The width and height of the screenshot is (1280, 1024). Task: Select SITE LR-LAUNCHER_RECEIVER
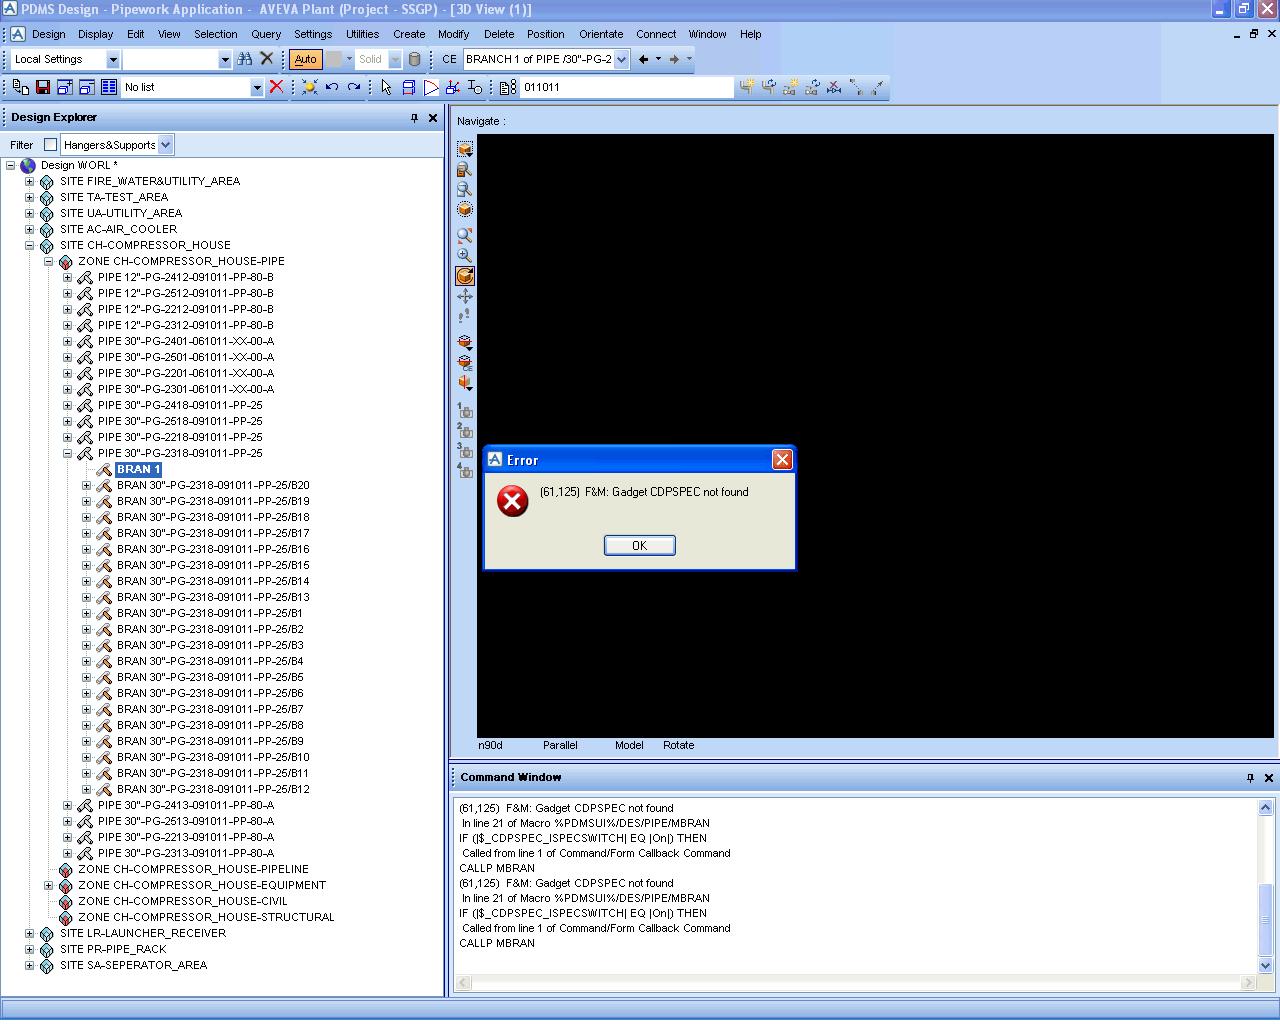point(142,933)
